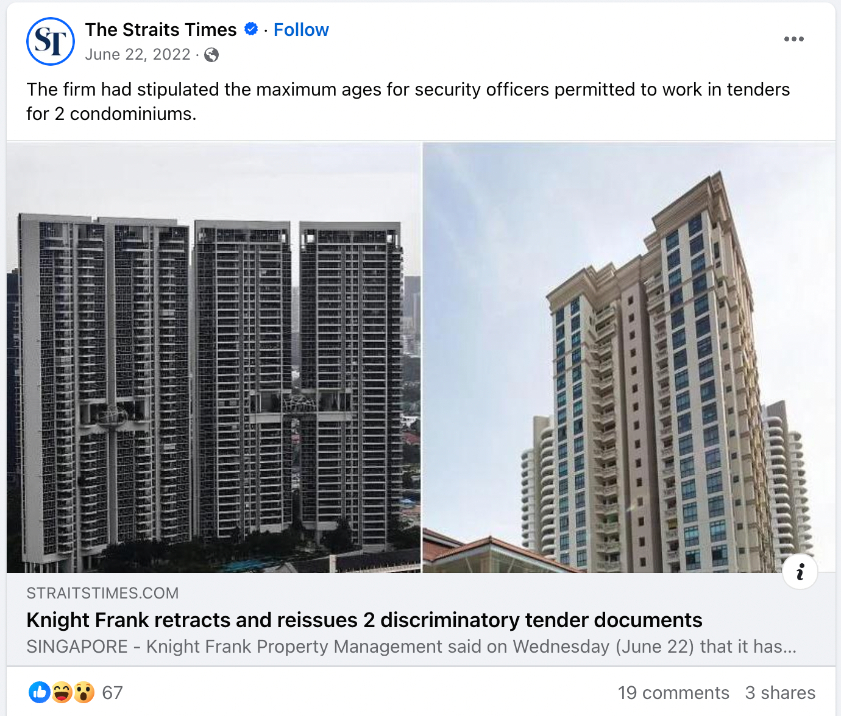This screenshot has width=841, height=716.
Task: Open The Straits Times profile logo
Action: [x=50, y=41]
